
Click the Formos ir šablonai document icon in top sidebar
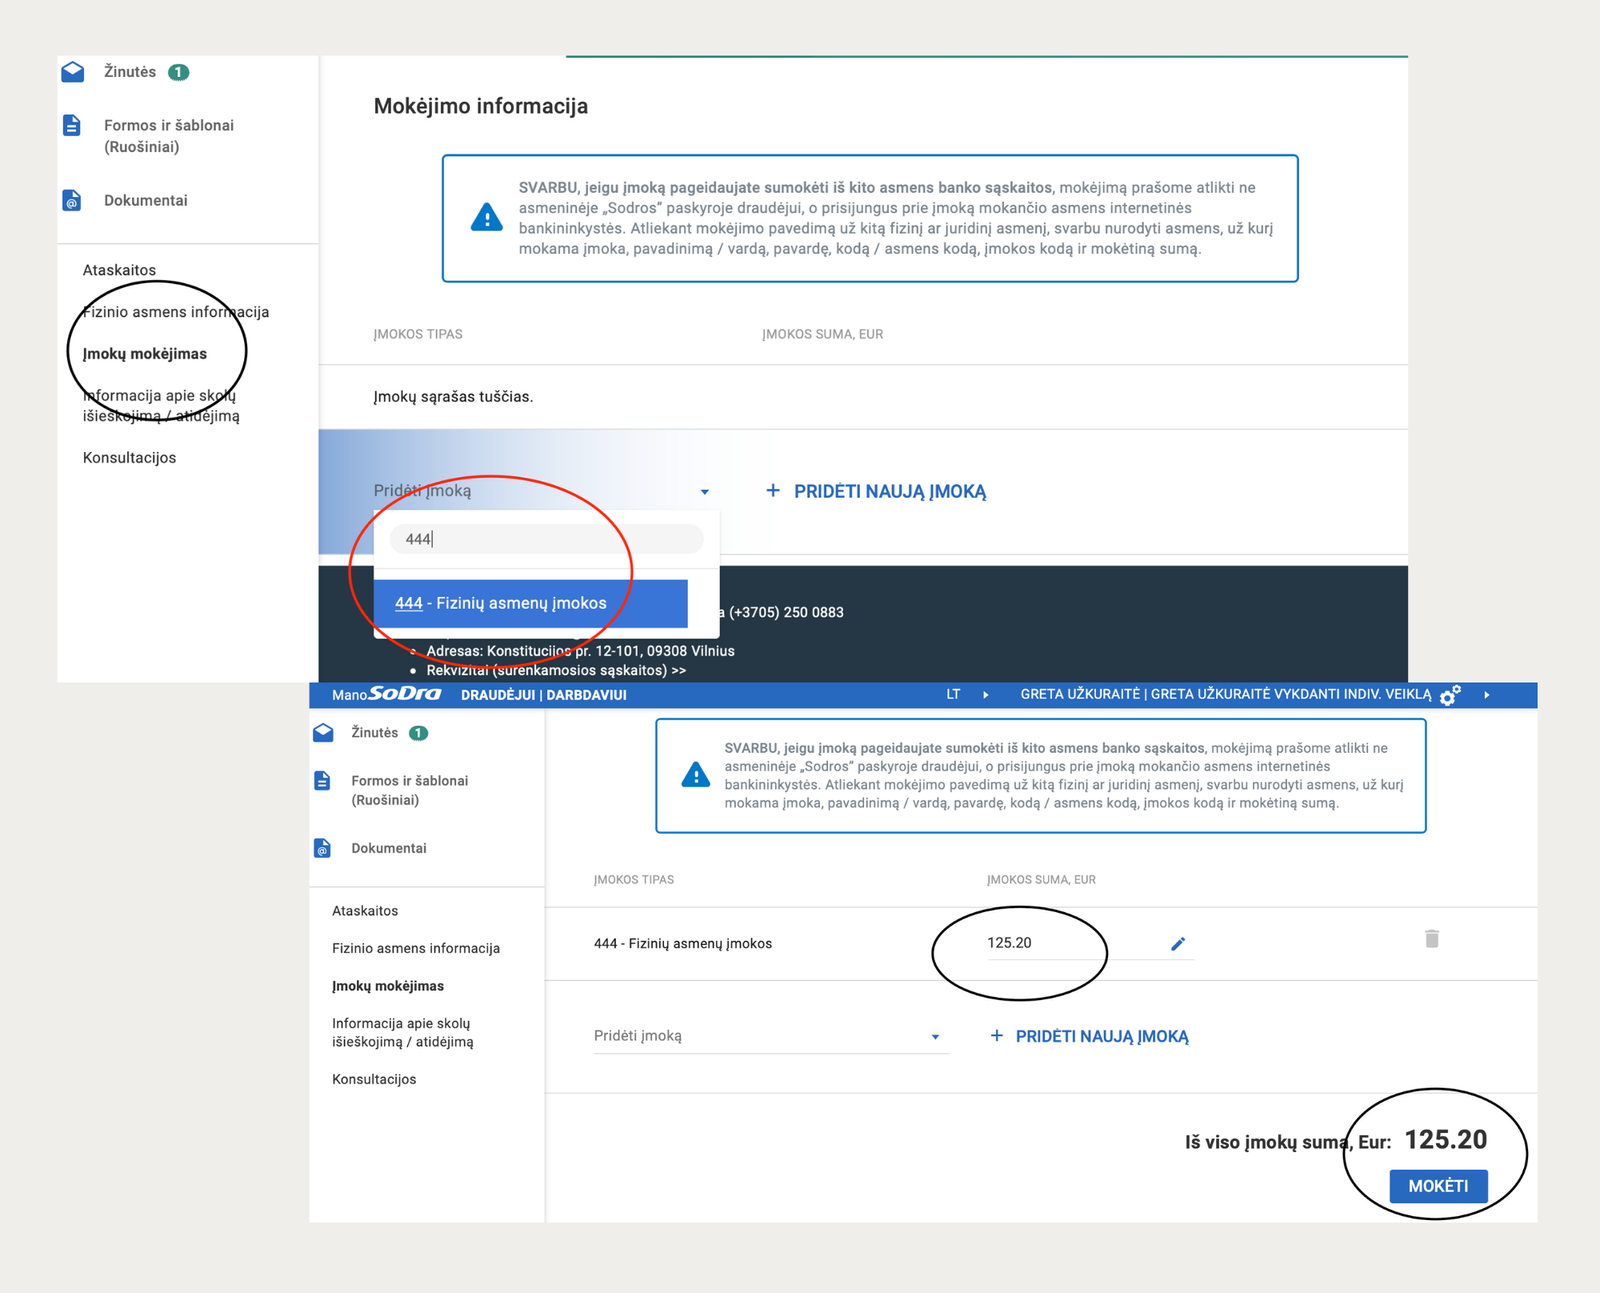(72, 125)
